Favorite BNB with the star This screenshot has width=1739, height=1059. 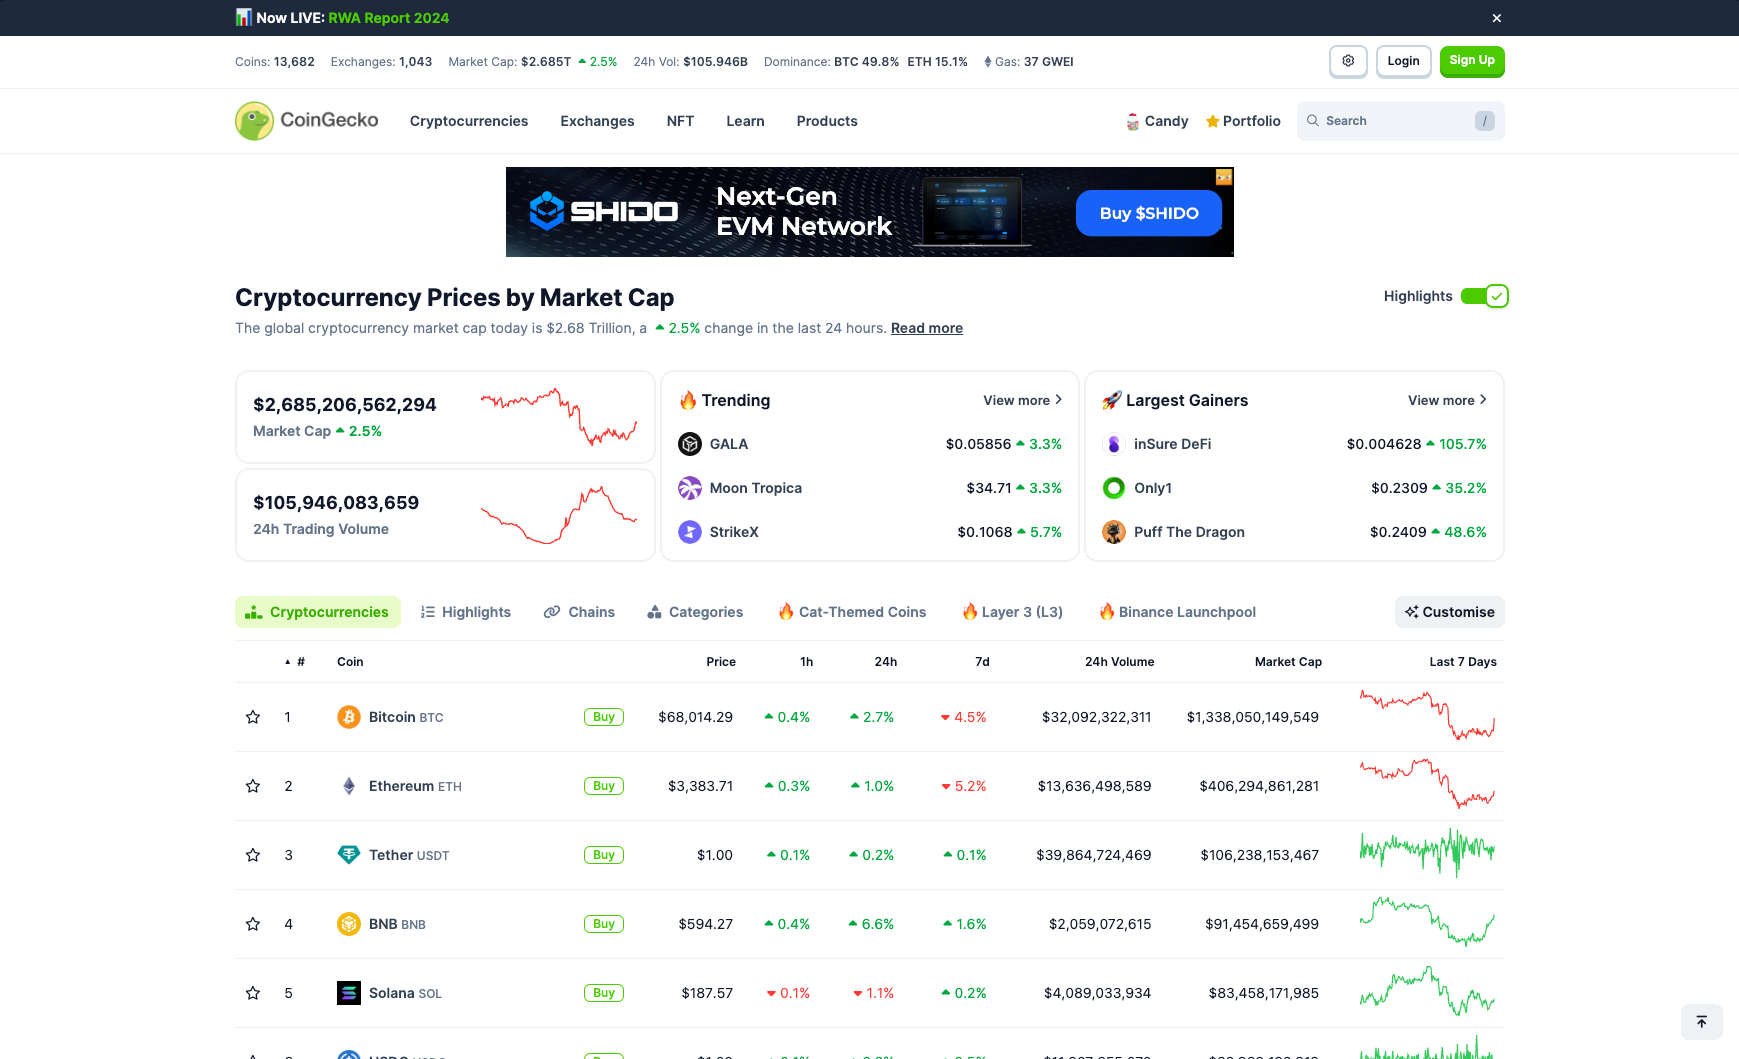point(253,924)
